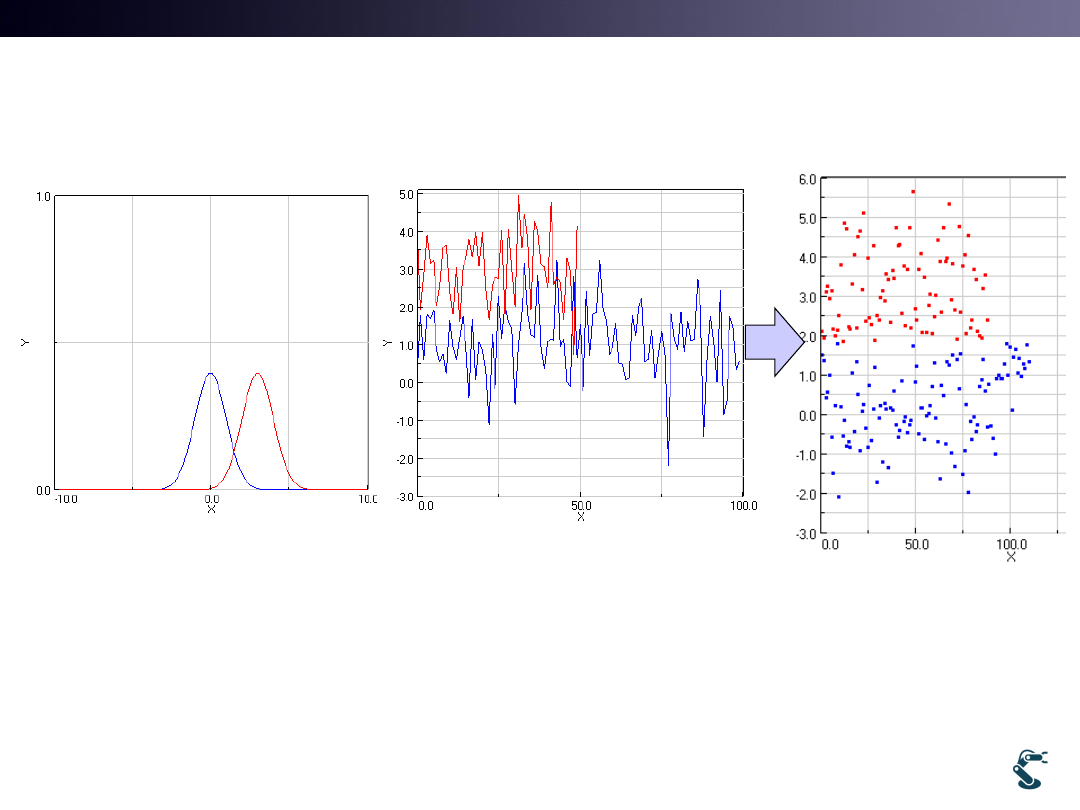
Task: Select the X axis label under the bell curve chart
Action: coord(211,509)
